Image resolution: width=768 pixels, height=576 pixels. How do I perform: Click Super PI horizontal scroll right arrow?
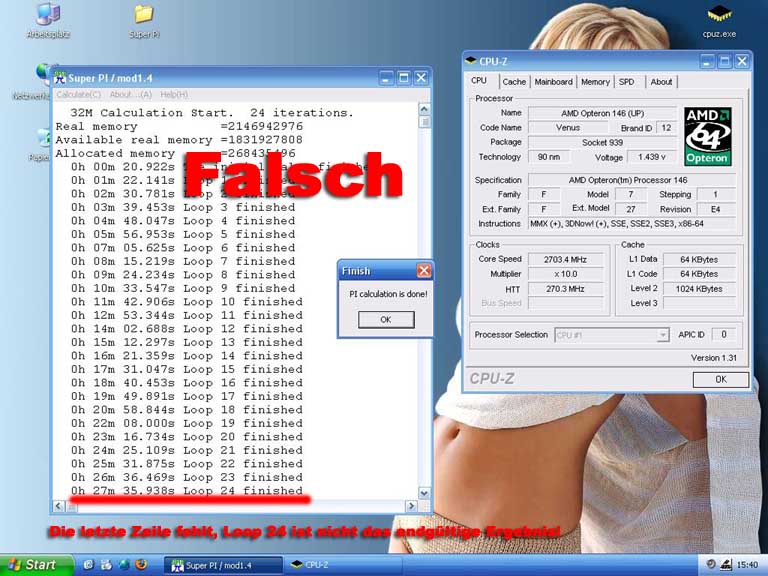pyautogui.click(x=411, y=506)
